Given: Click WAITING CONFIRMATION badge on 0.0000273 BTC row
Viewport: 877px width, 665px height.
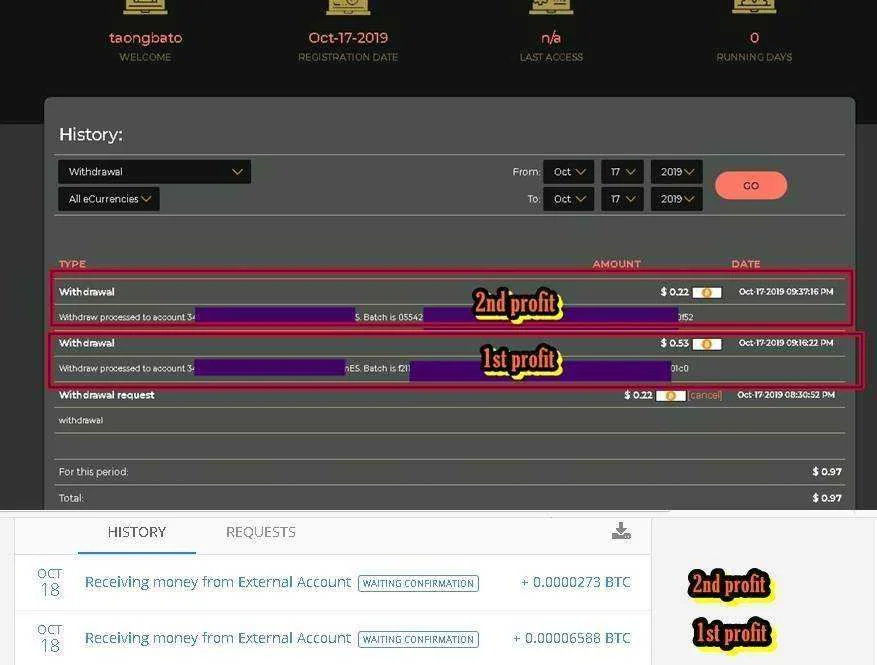Looking at the screenshot, I should 418,583.
